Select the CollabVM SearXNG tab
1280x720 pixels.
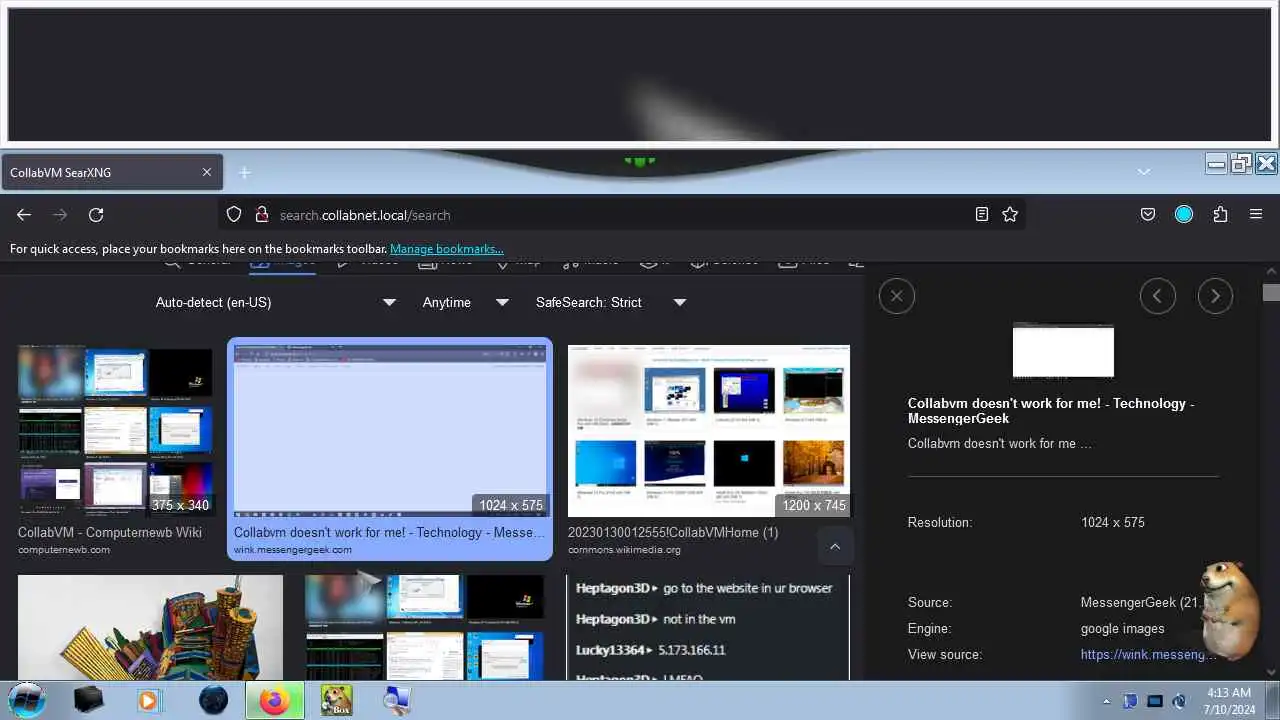pos(111,172)
